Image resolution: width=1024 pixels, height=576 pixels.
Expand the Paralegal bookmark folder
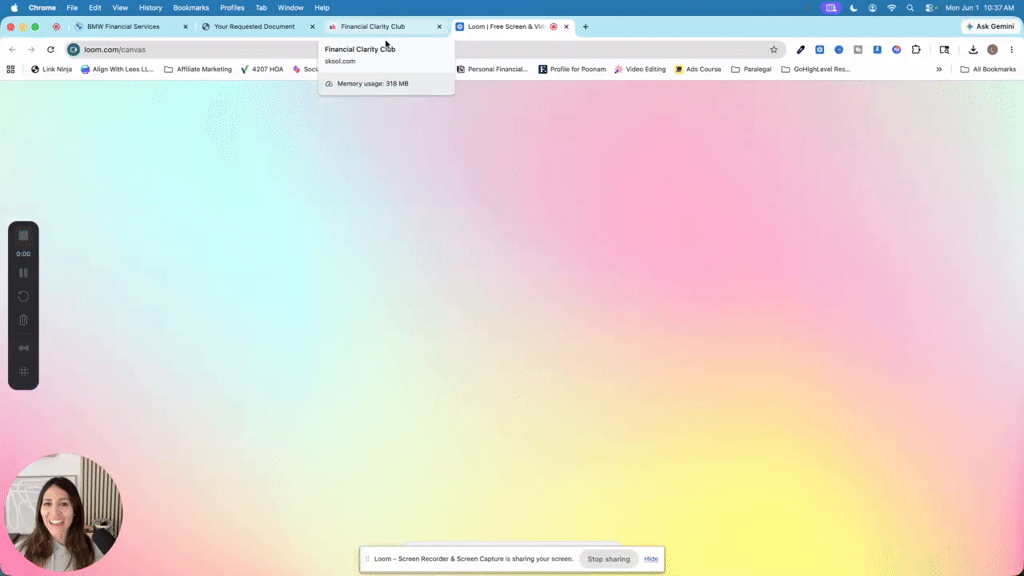(x=751, y=69)
